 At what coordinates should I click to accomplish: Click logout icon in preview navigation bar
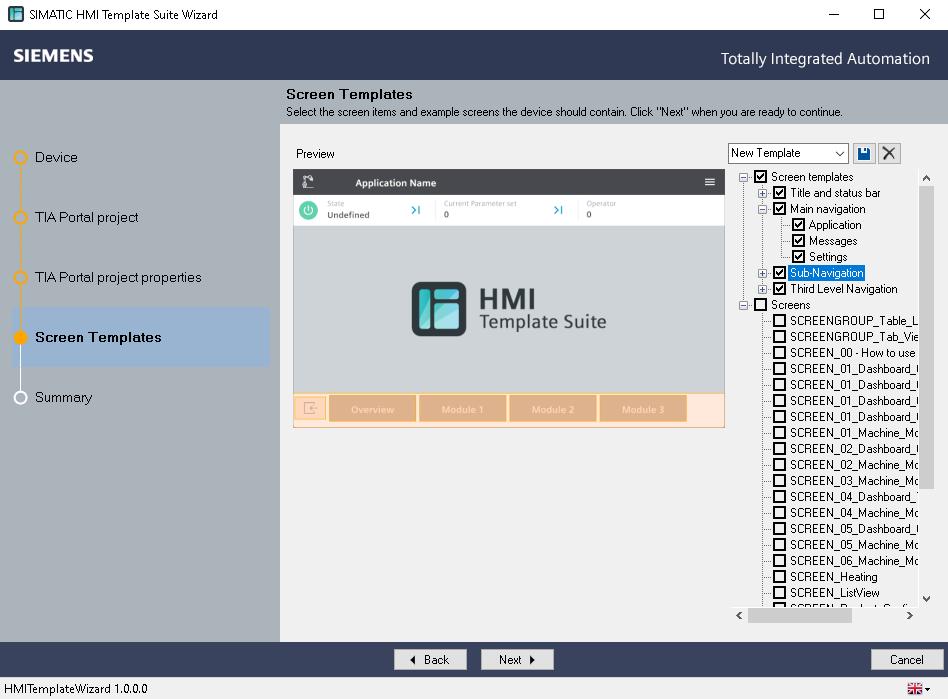310,409
